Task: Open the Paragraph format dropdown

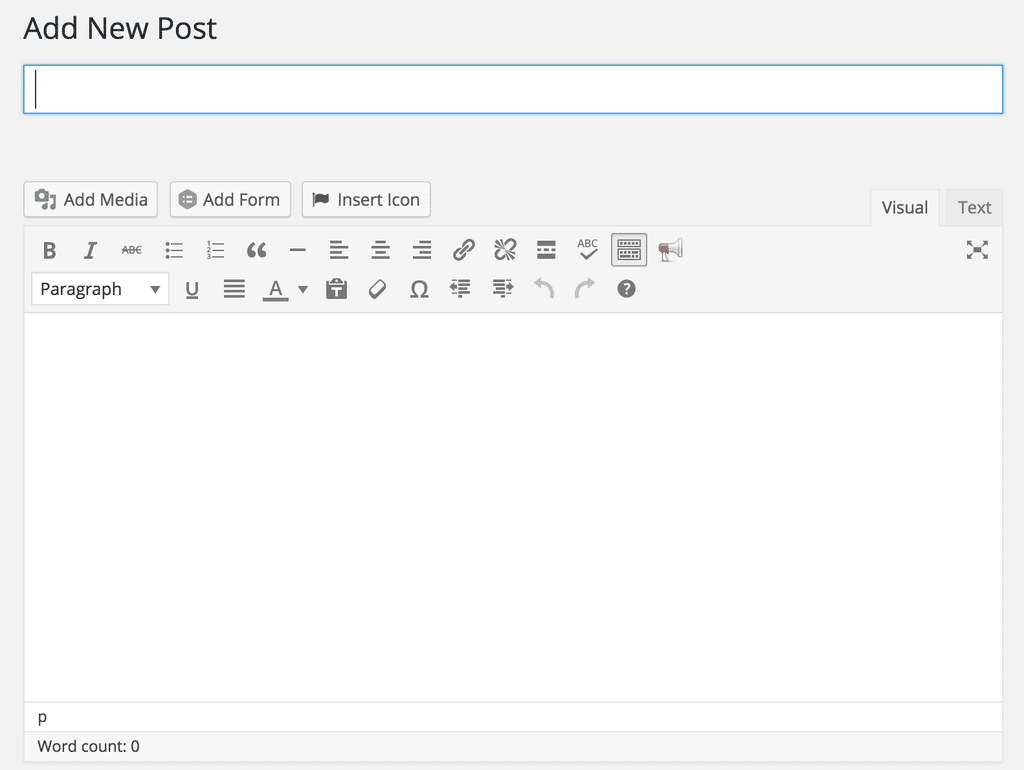Action: [x=100, y=289]
